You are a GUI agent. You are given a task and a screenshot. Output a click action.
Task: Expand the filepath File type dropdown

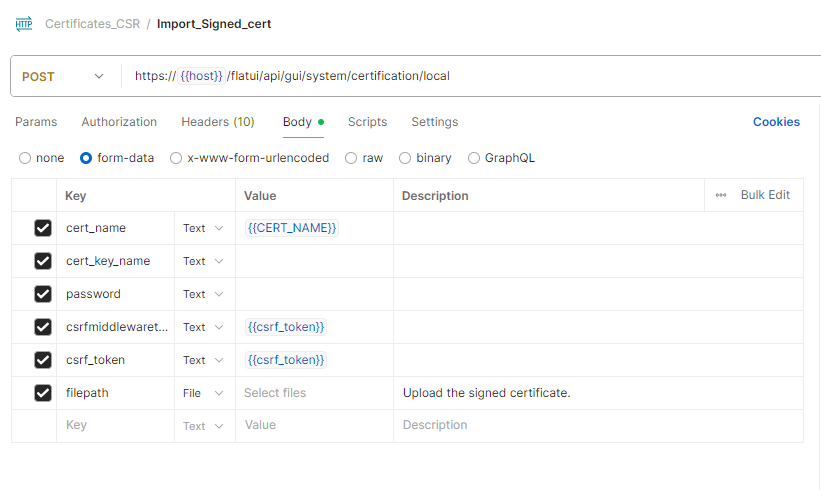point(204,393)
